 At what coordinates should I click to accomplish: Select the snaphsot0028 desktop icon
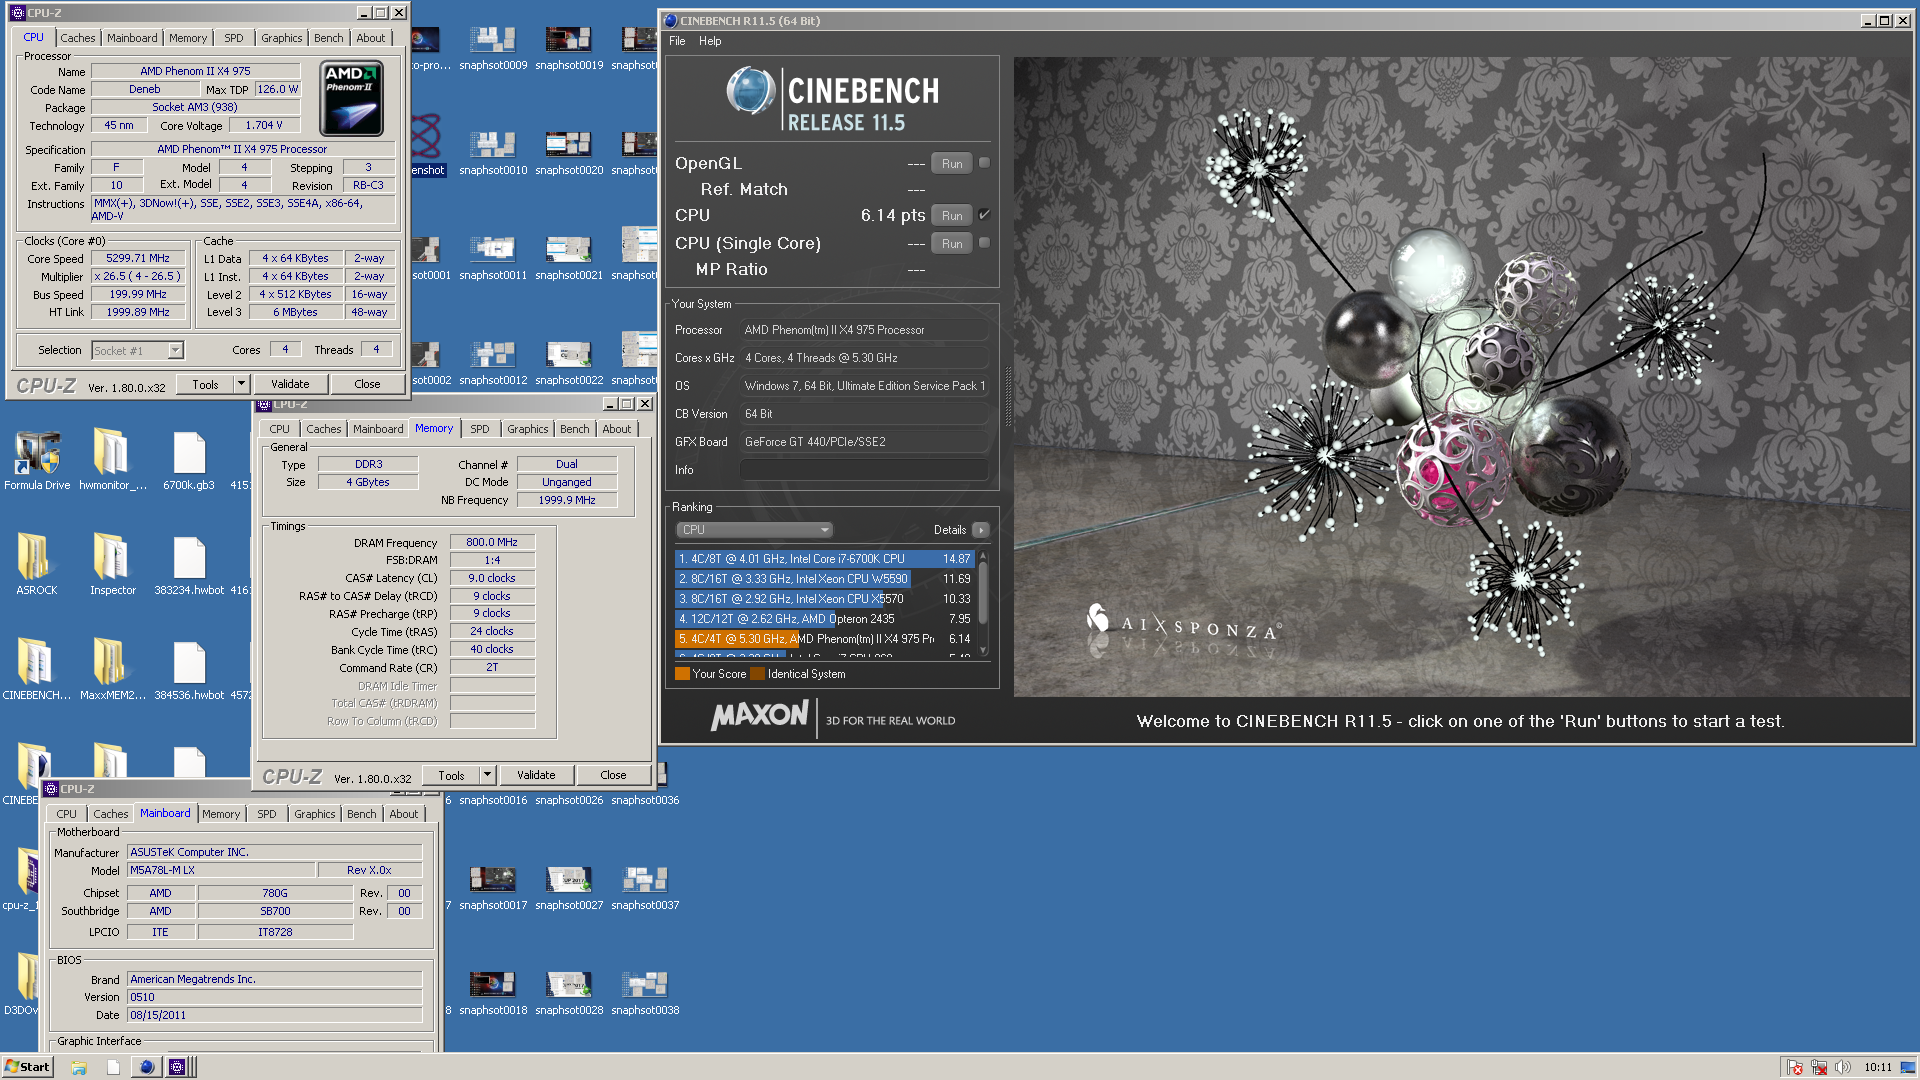coord(569,993)
